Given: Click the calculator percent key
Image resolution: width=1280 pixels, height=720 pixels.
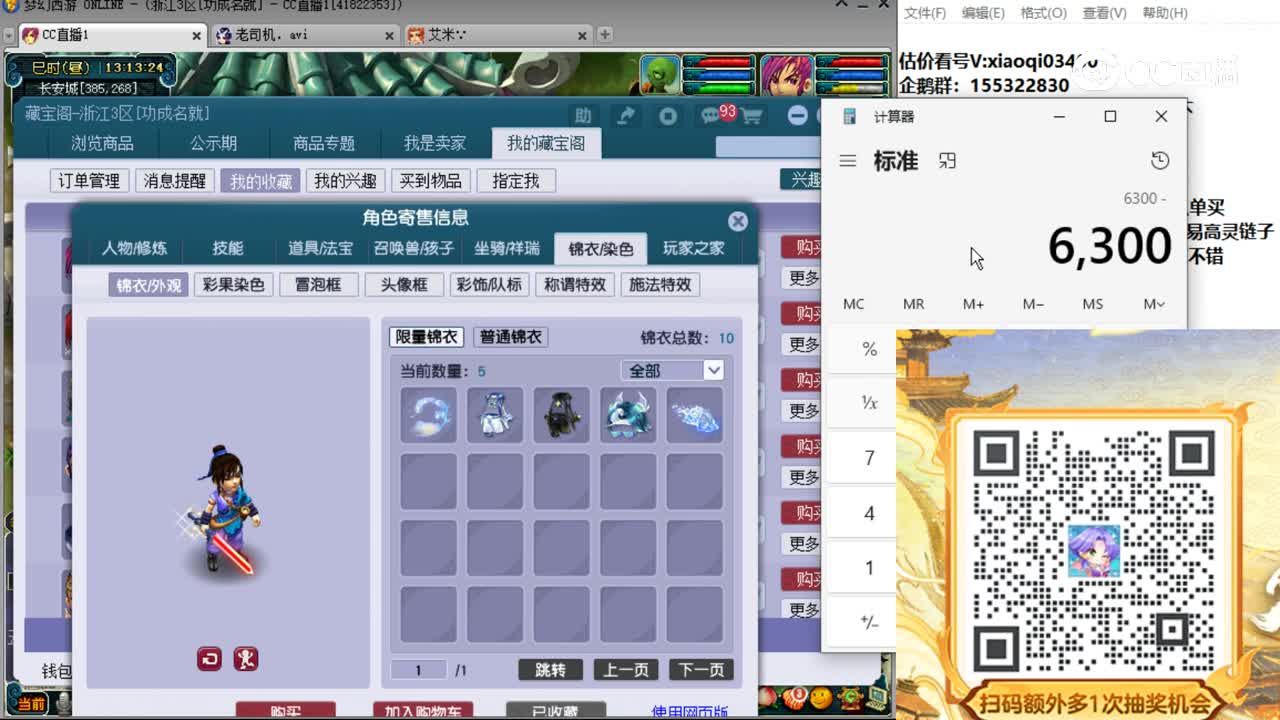Looking at the screenshot, I should [869, 349].
